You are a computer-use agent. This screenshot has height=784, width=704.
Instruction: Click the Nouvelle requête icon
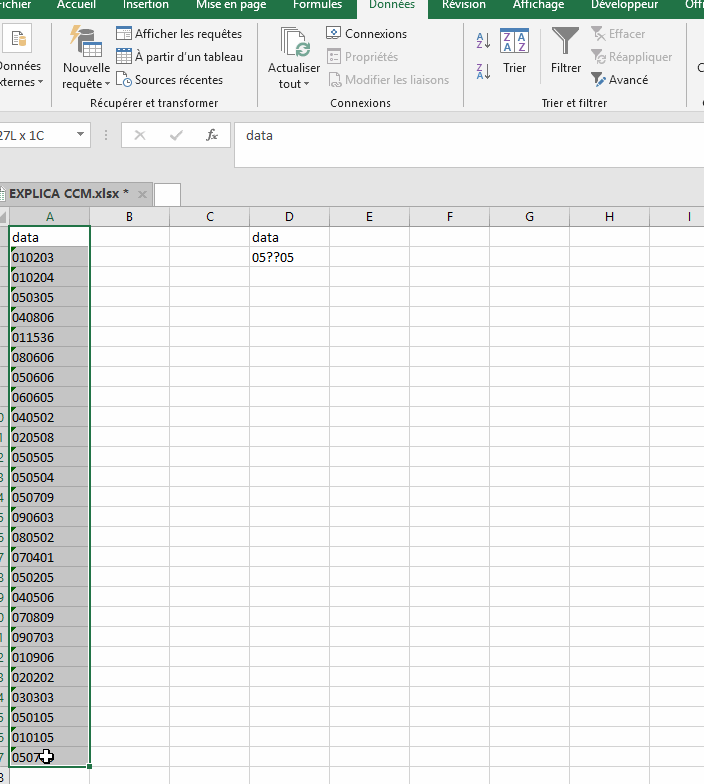86,42
